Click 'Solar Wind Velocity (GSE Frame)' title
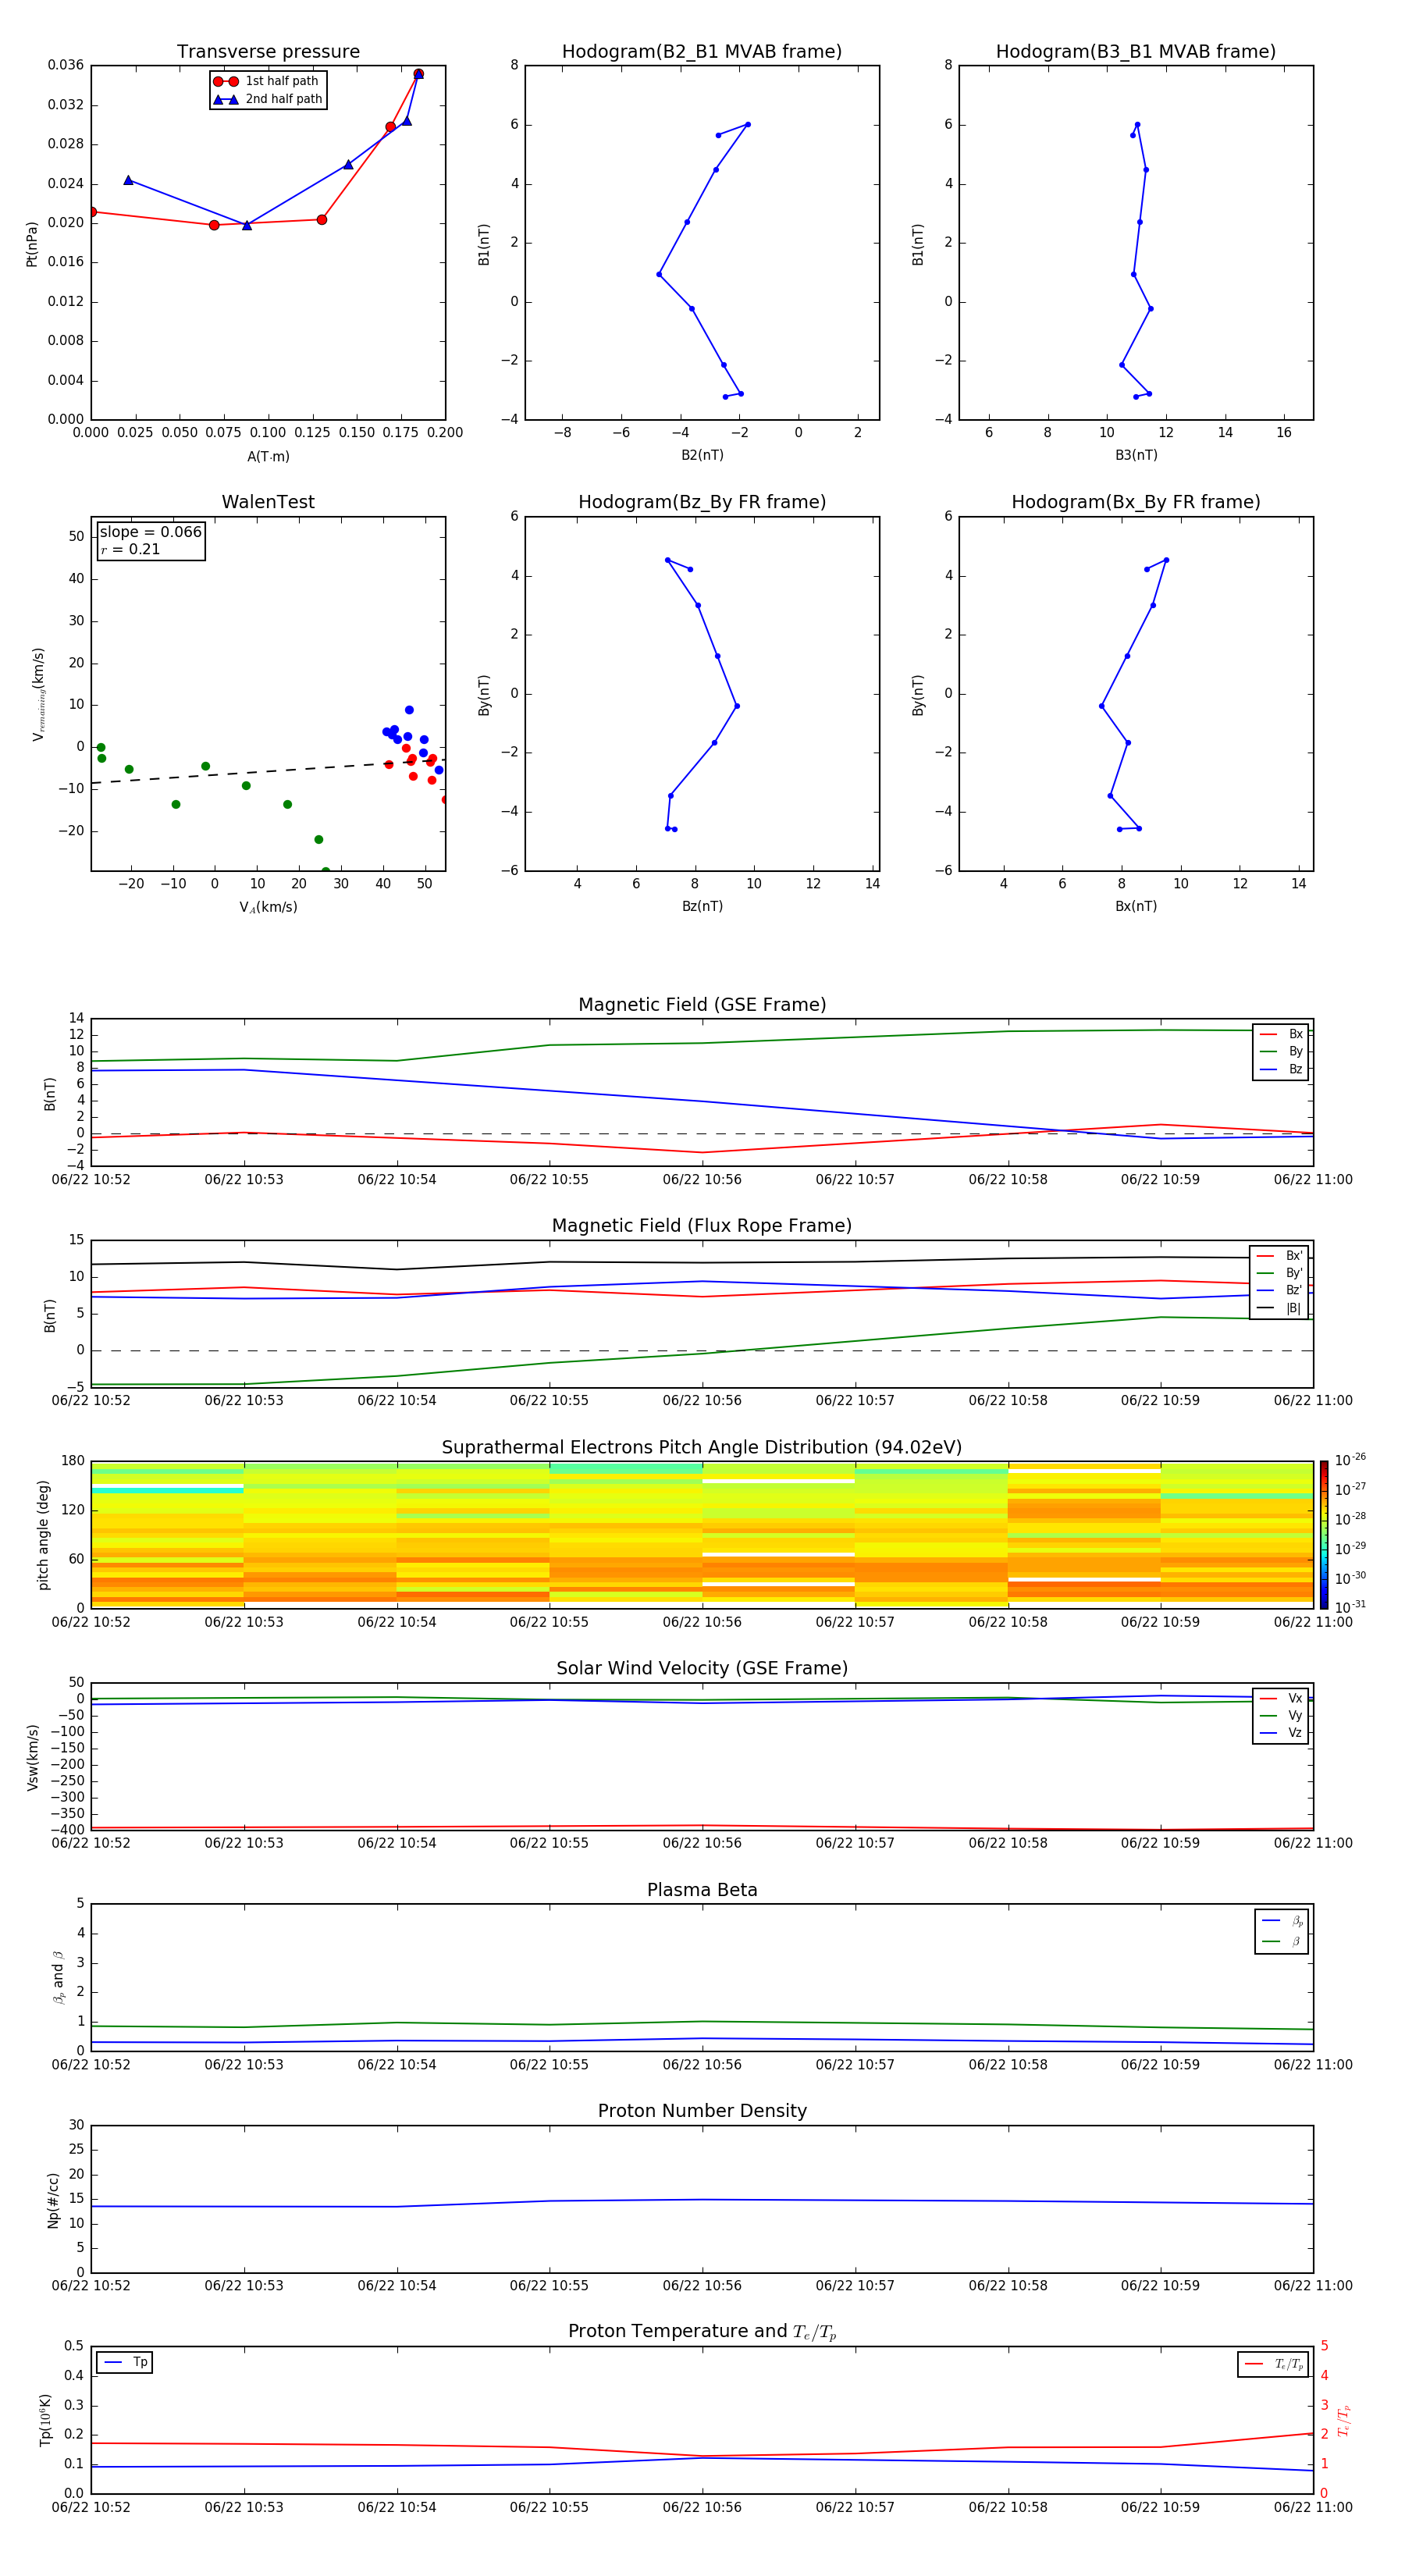1405x2576 pixels. coord(702,1669)
